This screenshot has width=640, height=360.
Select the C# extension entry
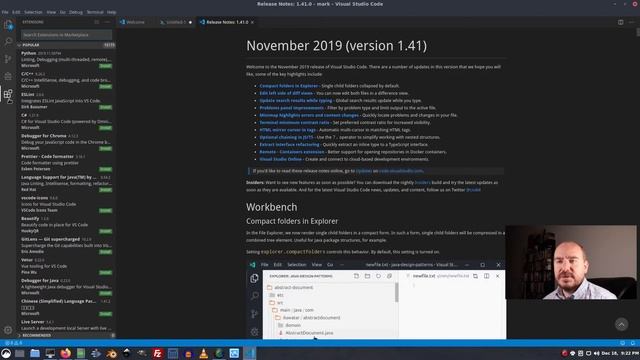67,122
